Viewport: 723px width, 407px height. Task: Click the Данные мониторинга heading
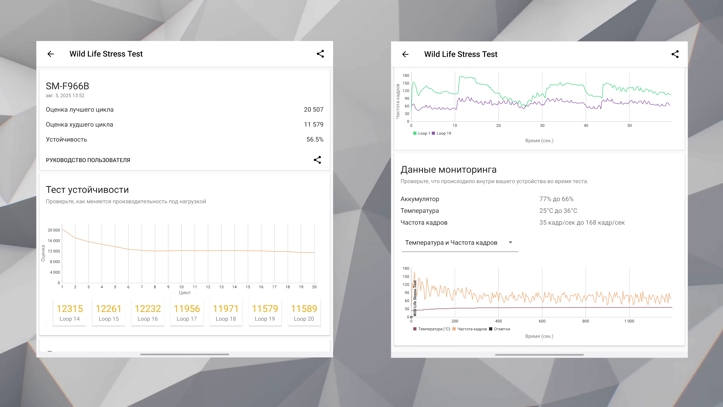pyautogui.click(x=448, y=170)
